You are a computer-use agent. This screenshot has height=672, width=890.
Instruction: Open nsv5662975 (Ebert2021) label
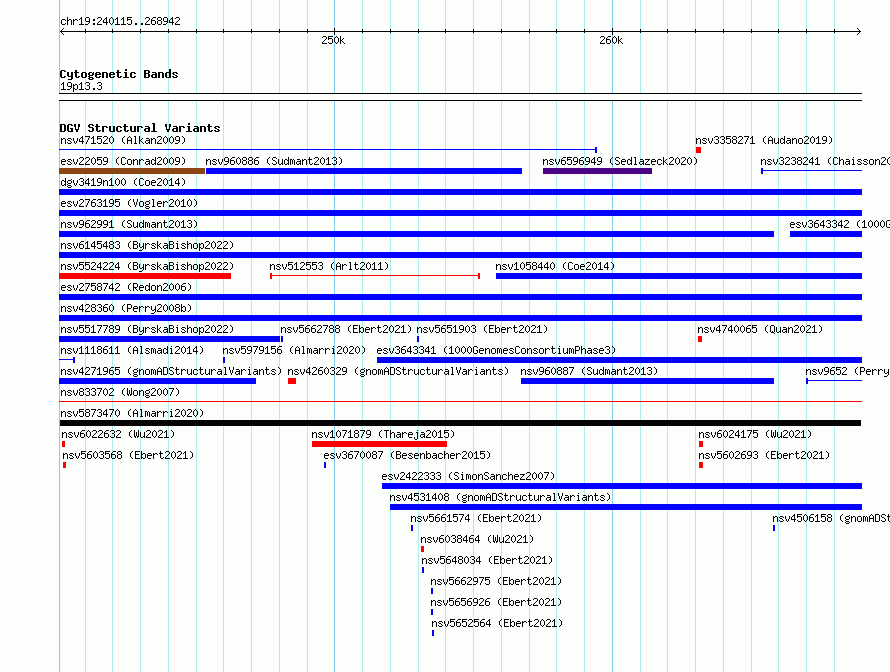tap(496, 581)
